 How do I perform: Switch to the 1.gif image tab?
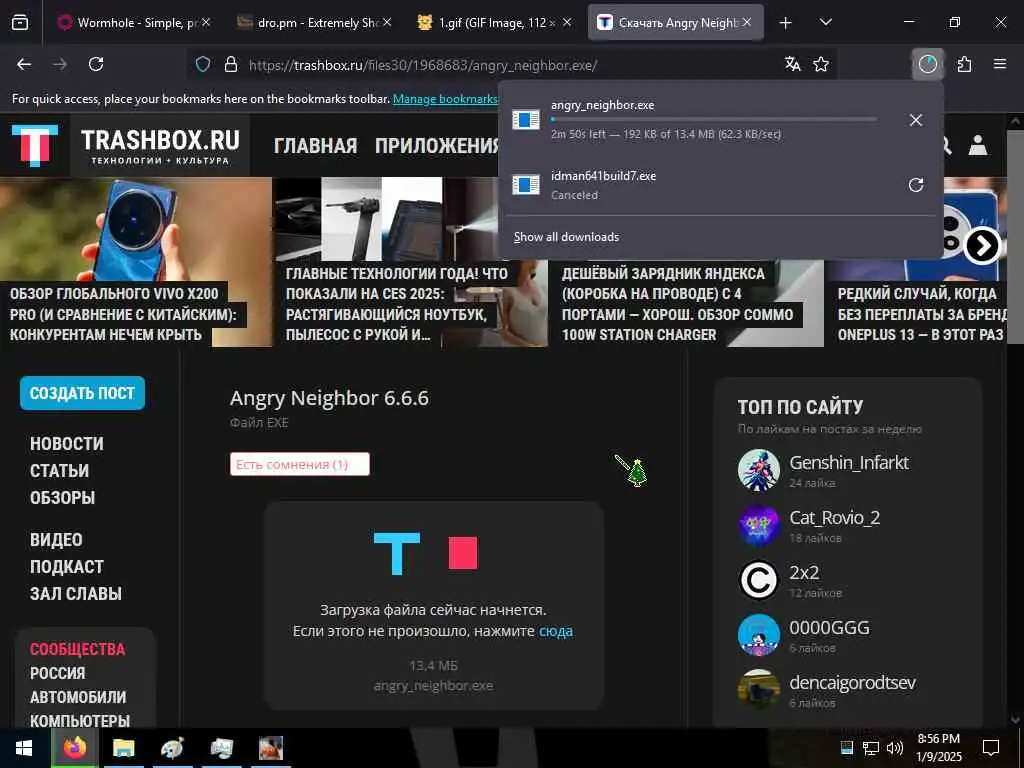494,22
